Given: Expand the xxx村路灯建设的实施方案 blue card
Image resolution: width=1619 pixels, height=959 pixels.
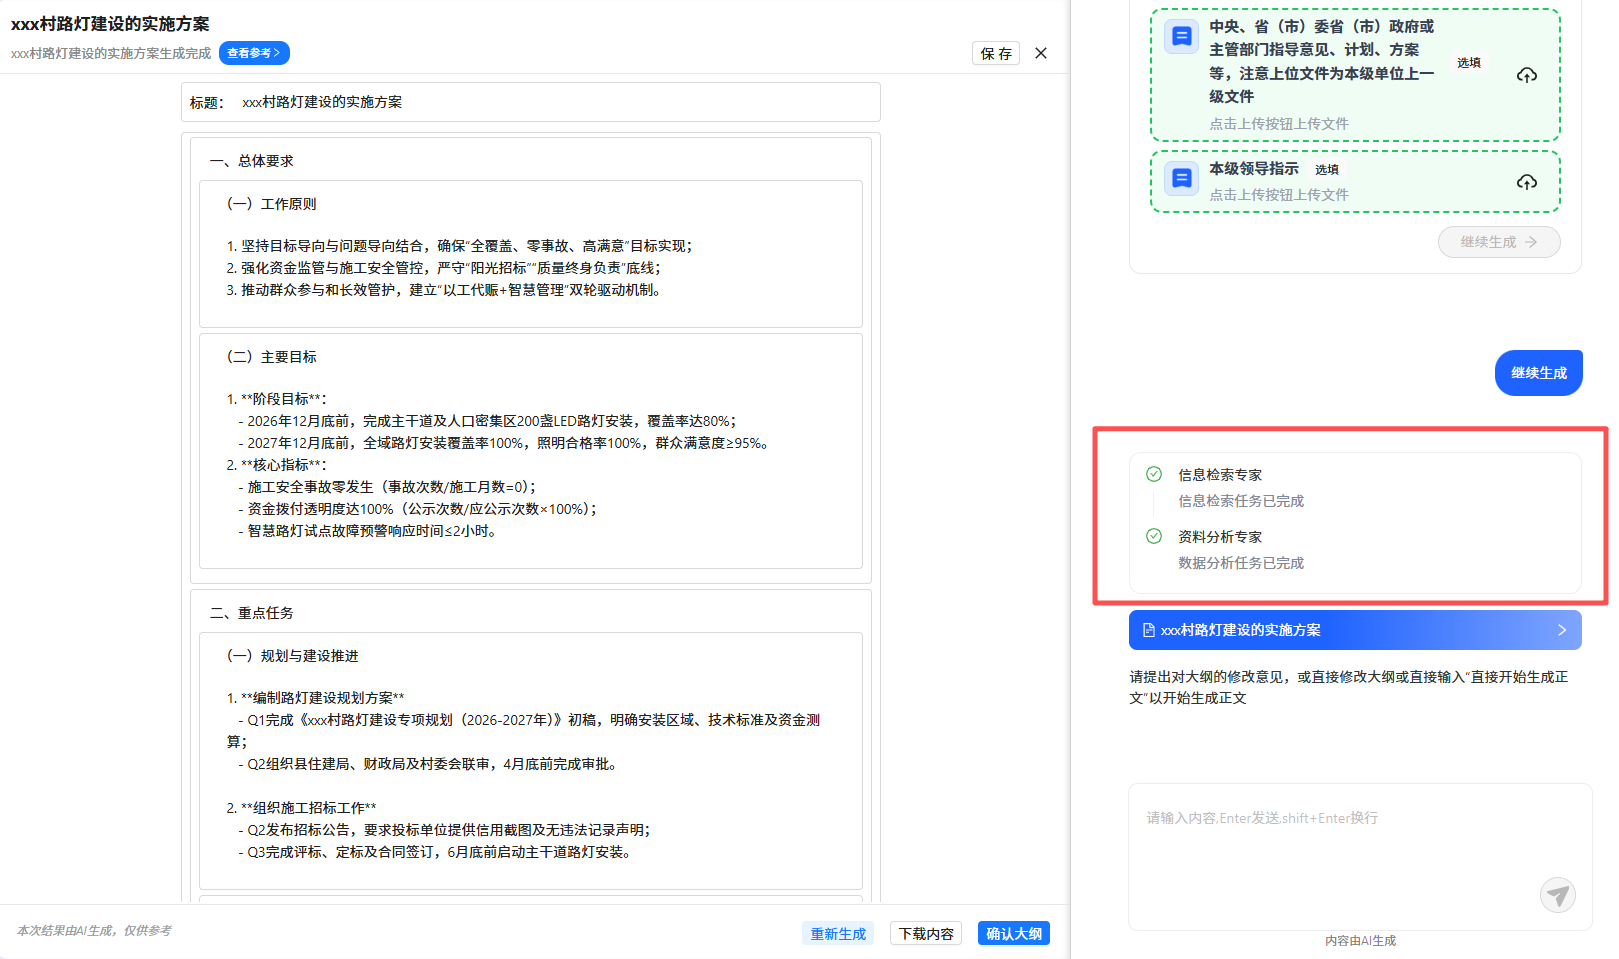Looking at the screenshot, I should pyautogui.click(x=1354, y=630).
